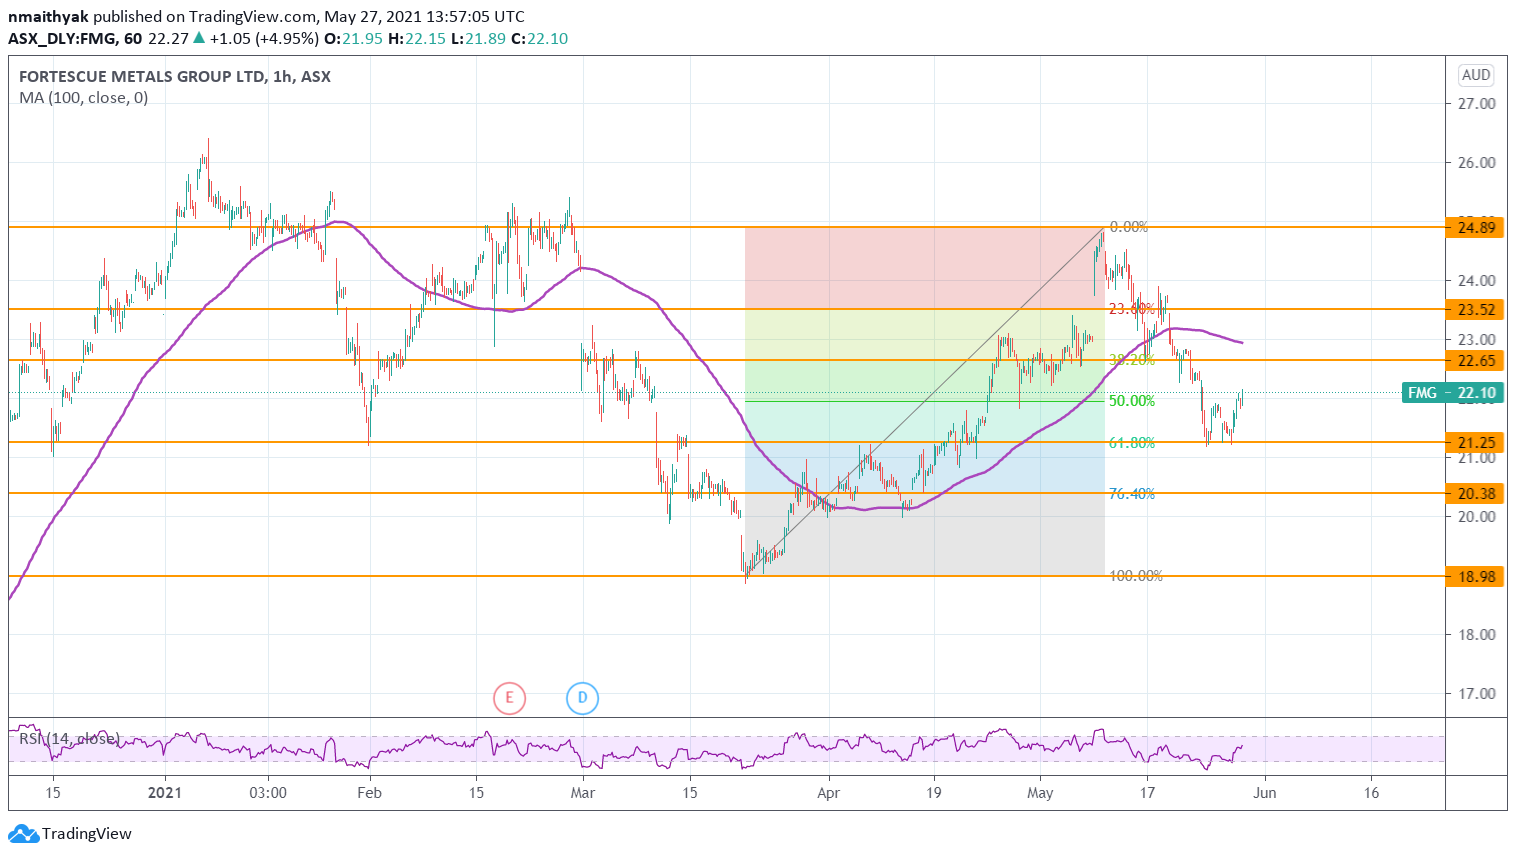Click the TradingView logo icon
This screenshot has height=857, width=1516.
(22, 834)
